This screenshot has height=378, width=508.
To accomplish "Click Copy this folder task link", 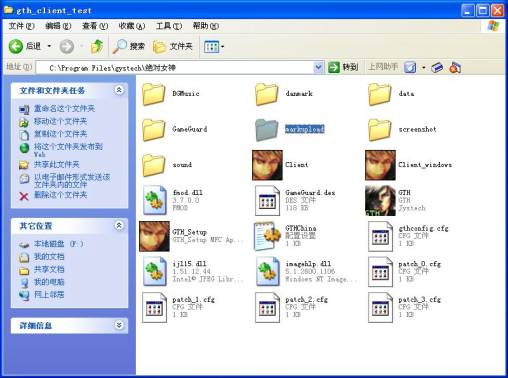I will (60, 134).
